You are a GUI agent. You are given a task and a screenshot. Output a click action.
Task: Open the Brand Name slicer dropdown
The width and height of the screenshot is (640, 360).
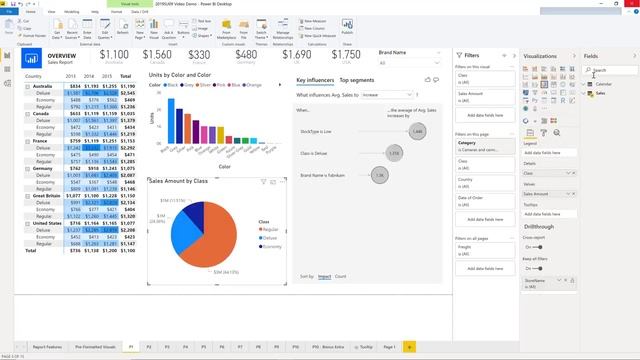point(437,63)
